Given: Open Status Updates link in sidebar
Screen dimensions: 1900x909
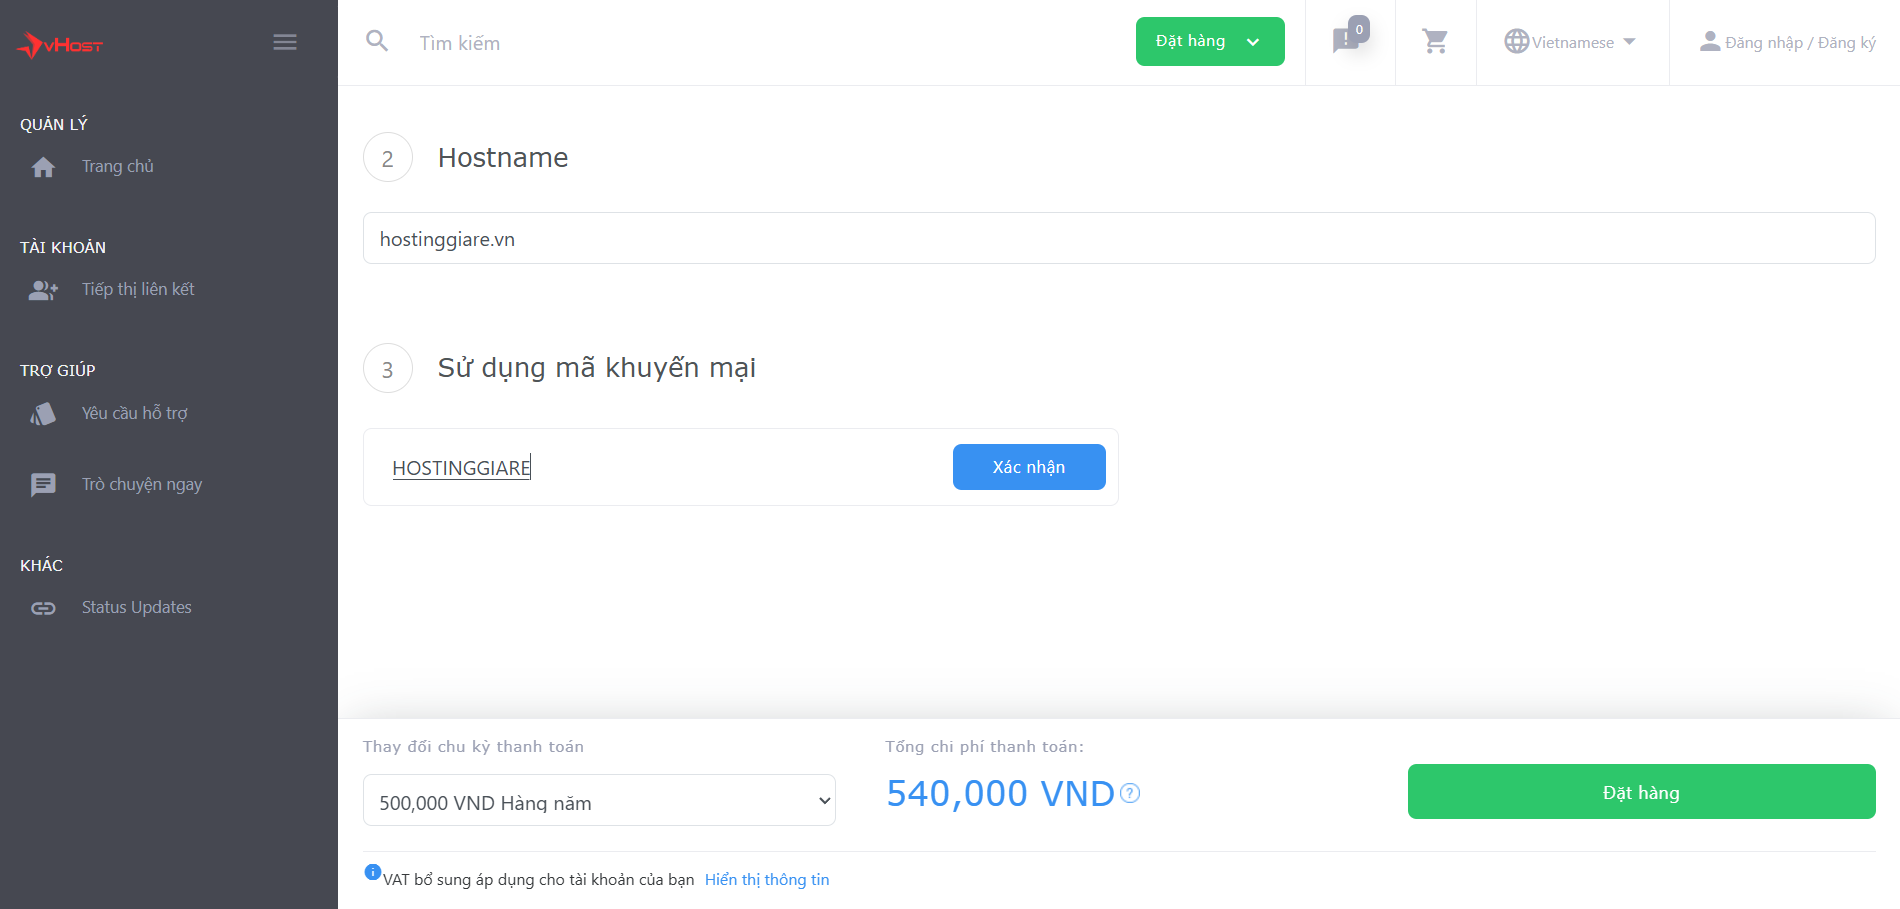Looking at the screenshot, I should tap(136, 608).
